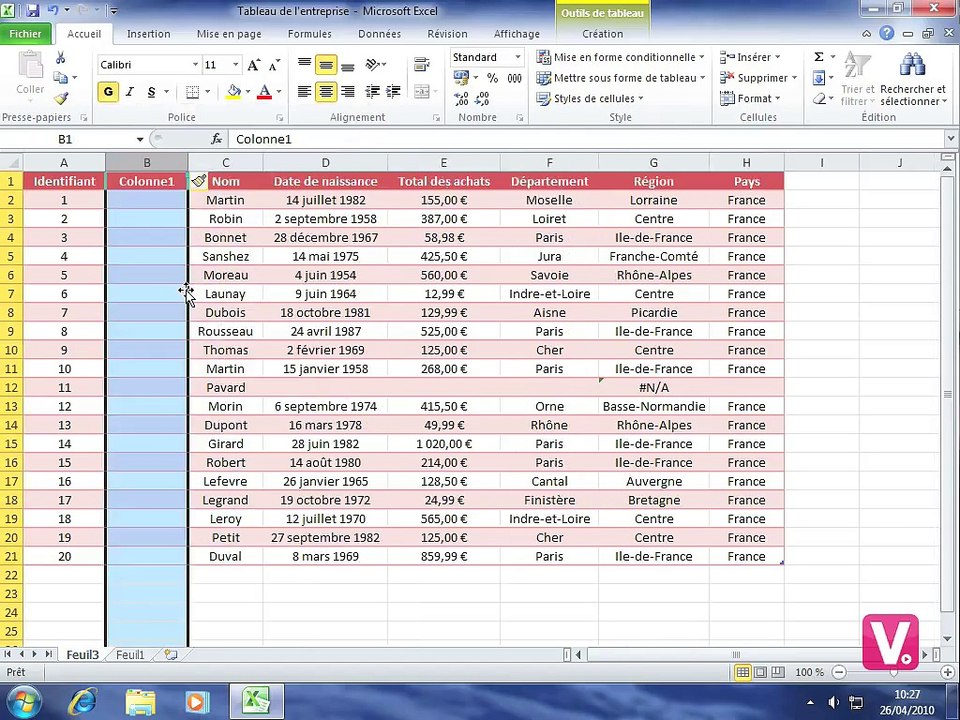
Task: Click the formula bar with Colonne1
Action: pyautogui.click(x=586, y=140)
